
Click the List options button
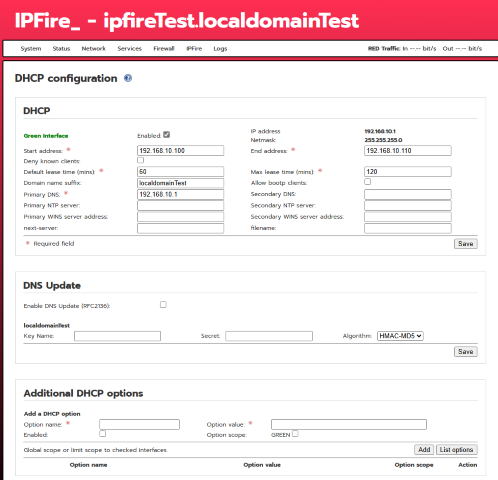pyautogui.click(x=457, y=450)
